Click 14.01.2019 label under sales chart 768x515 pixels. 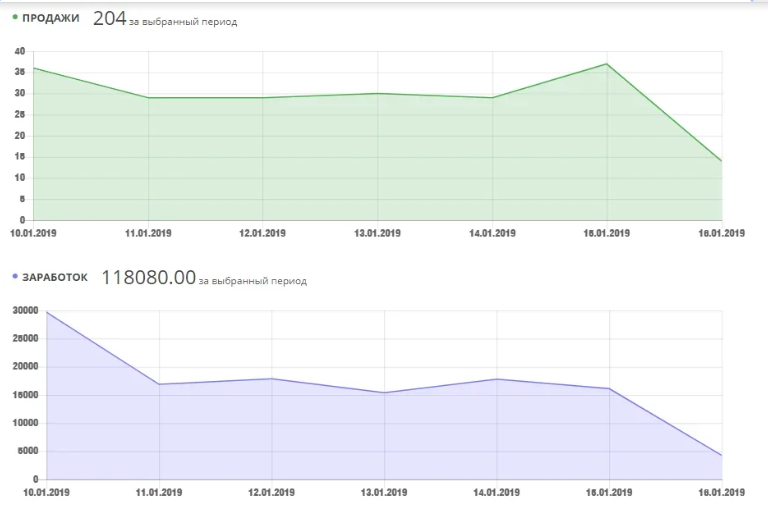pos(493,233)
